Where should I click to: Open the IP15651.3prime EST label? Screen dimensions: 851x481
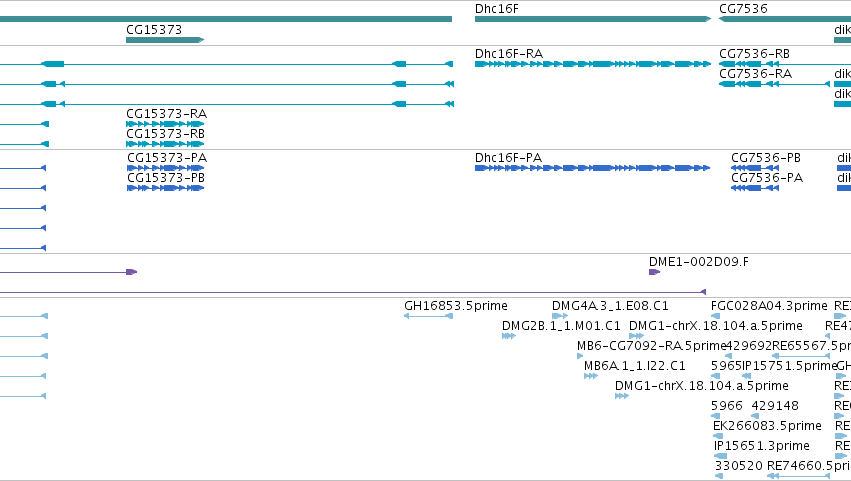point(761,446)
